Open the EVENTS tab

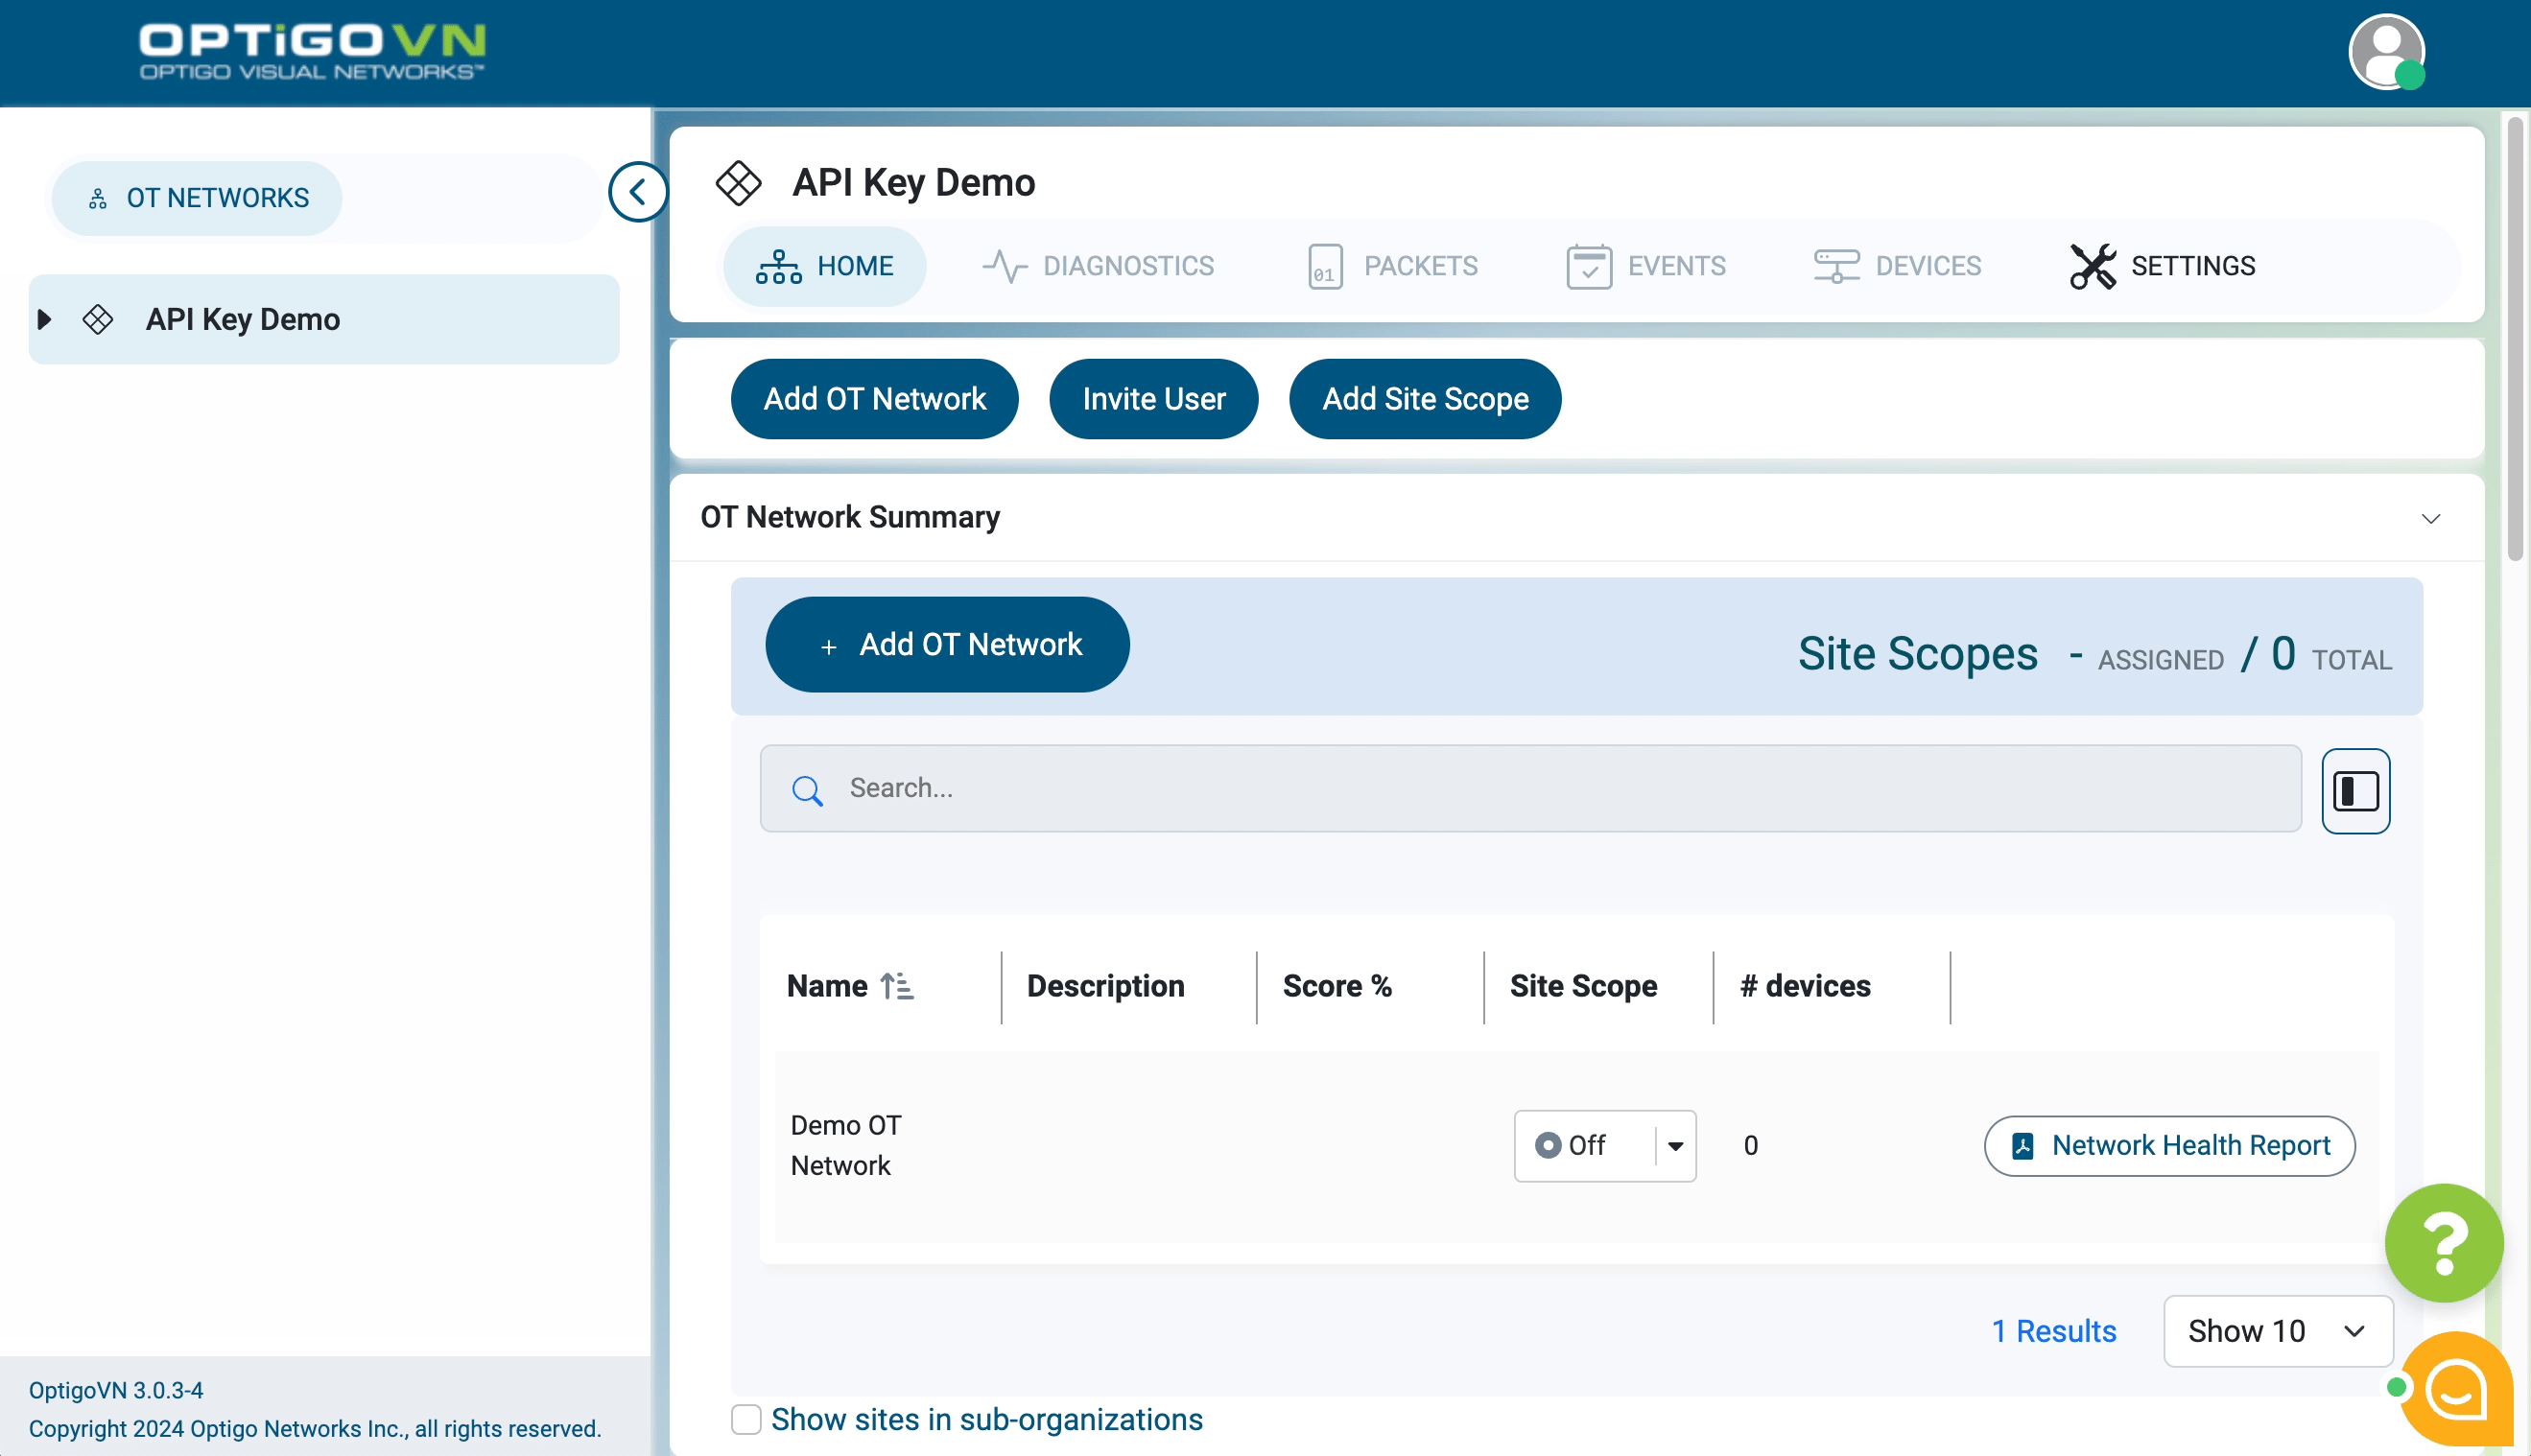click(x=1646, y=266)
